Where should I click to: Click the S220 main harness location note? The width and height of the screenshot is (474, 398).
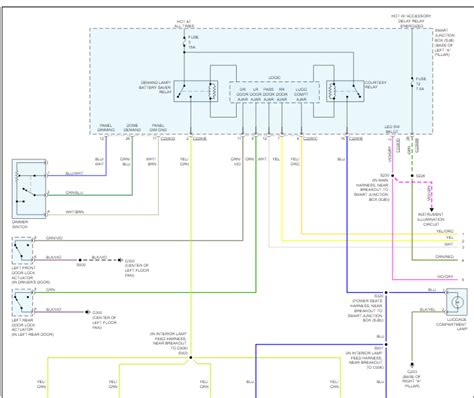[372, 190]
